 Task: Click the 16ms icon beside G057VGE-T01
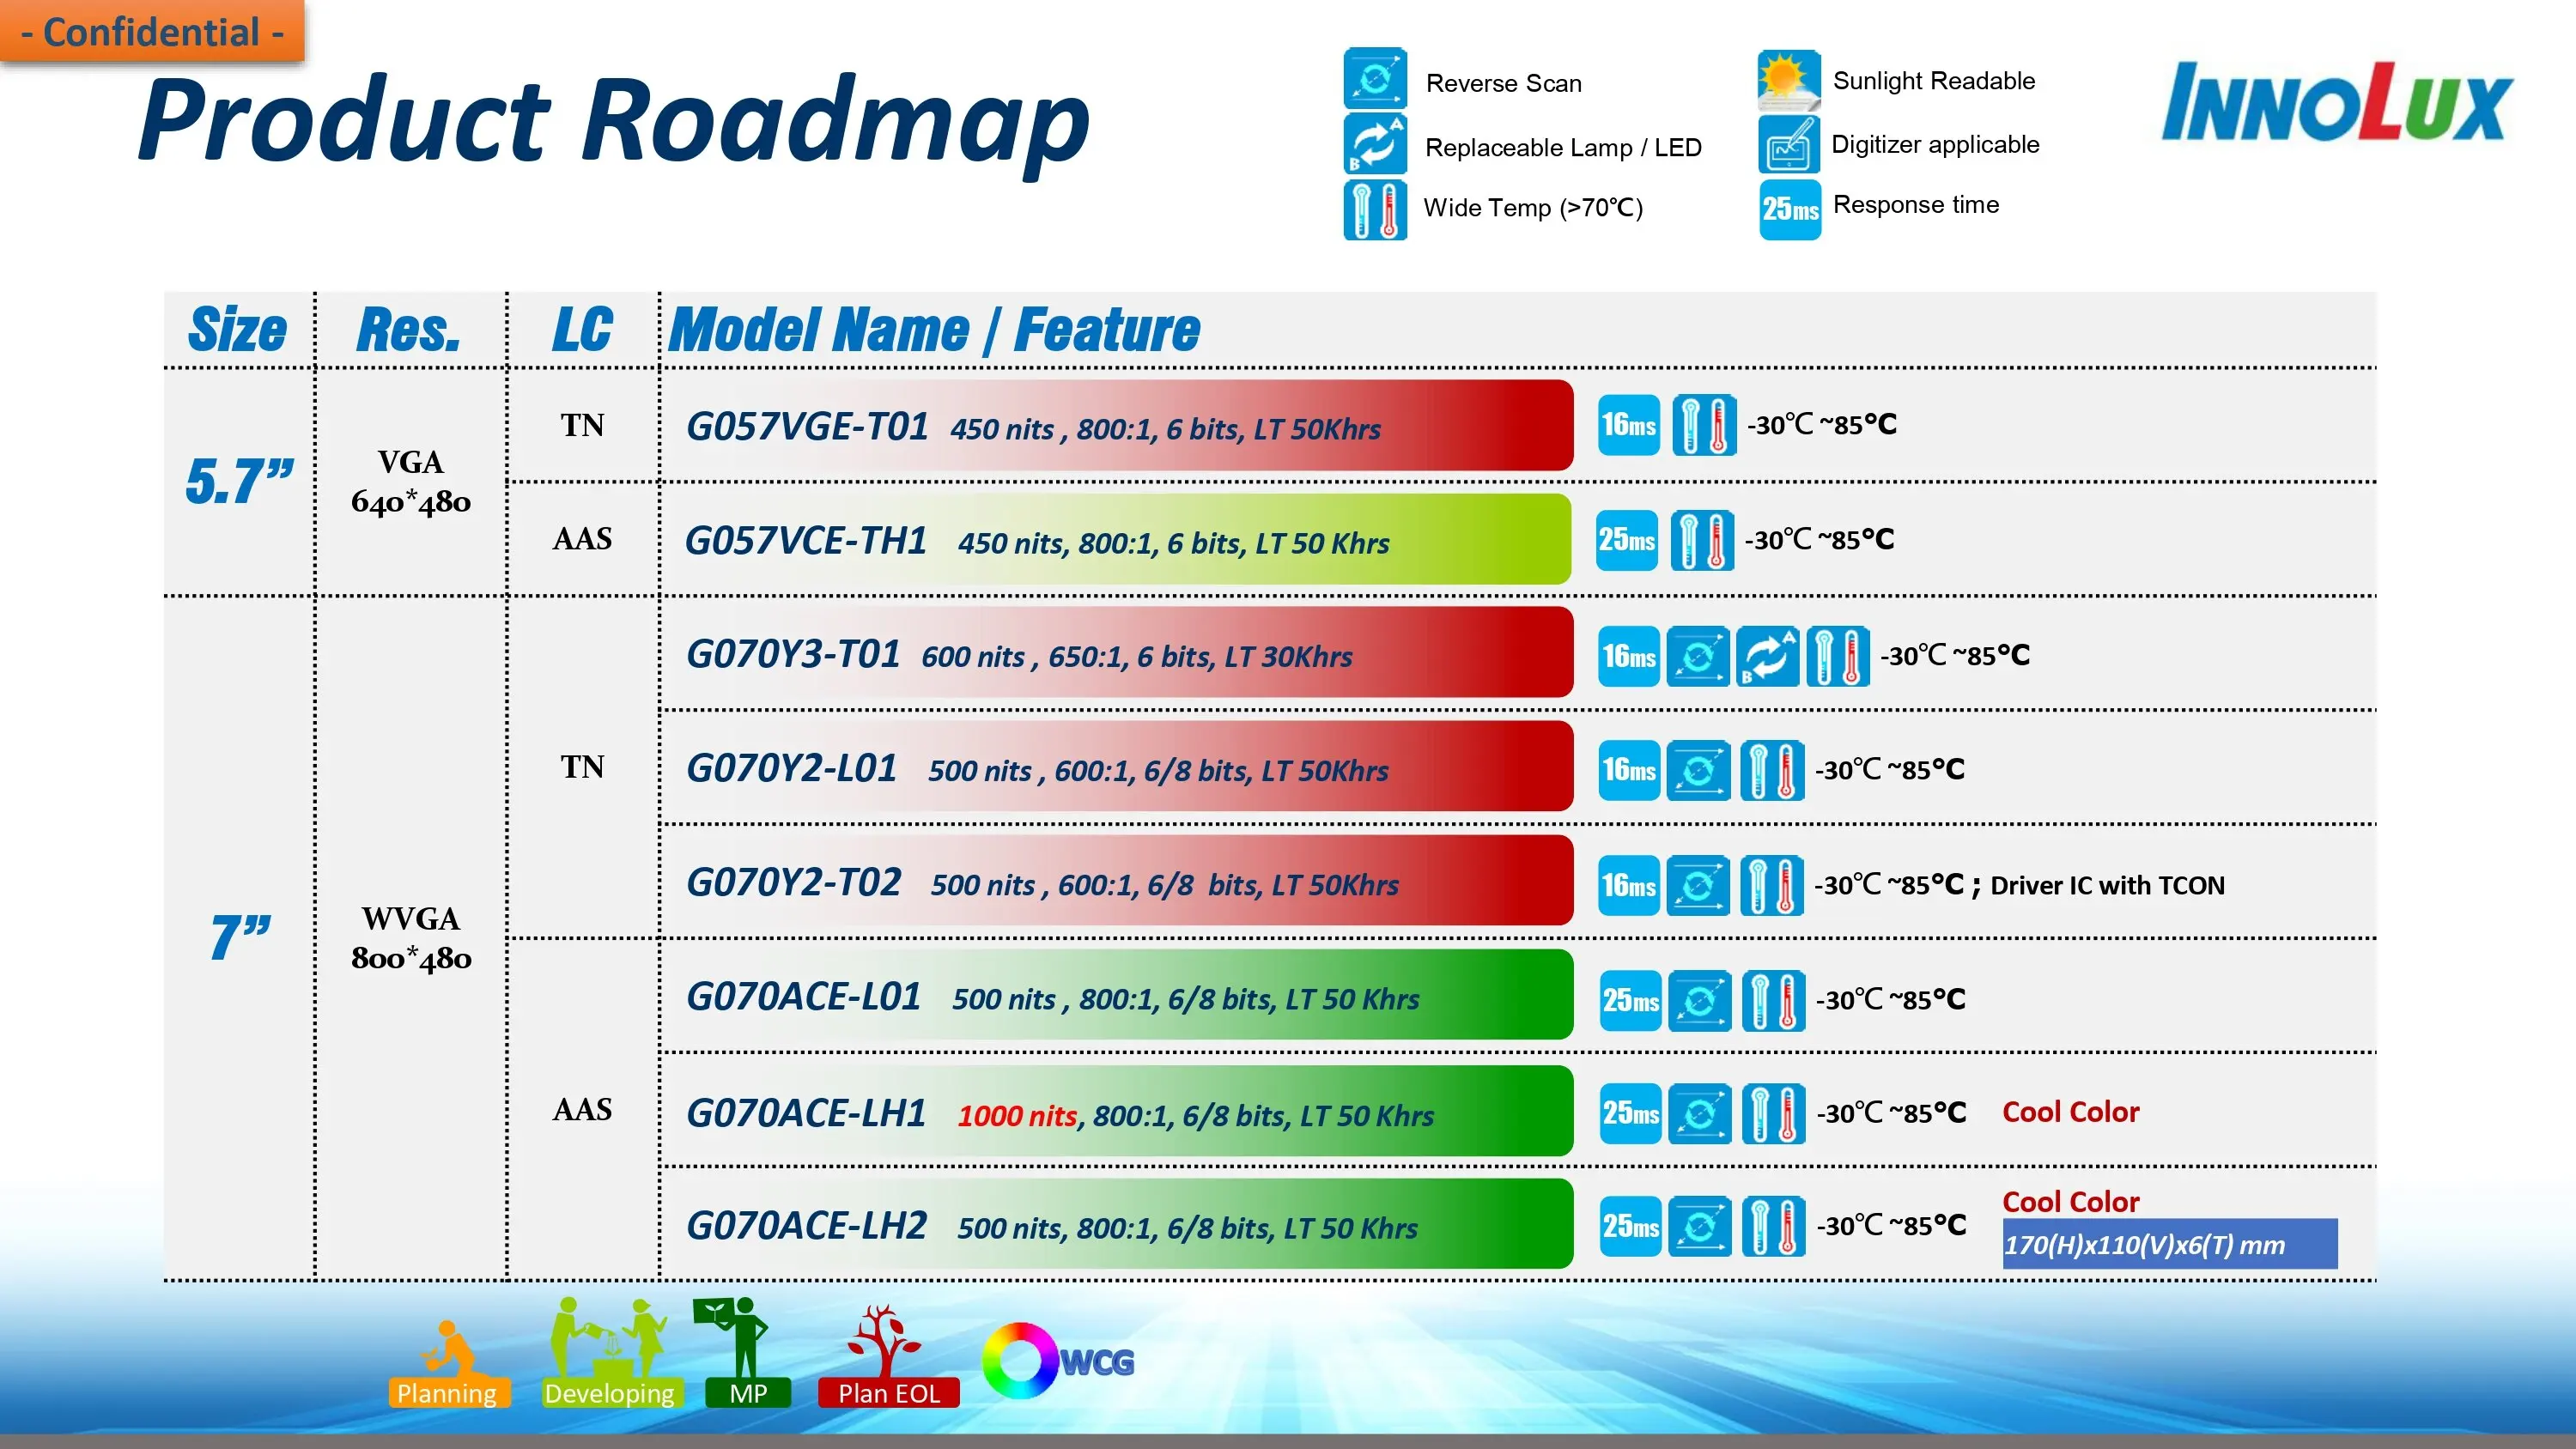(1628, 425)
